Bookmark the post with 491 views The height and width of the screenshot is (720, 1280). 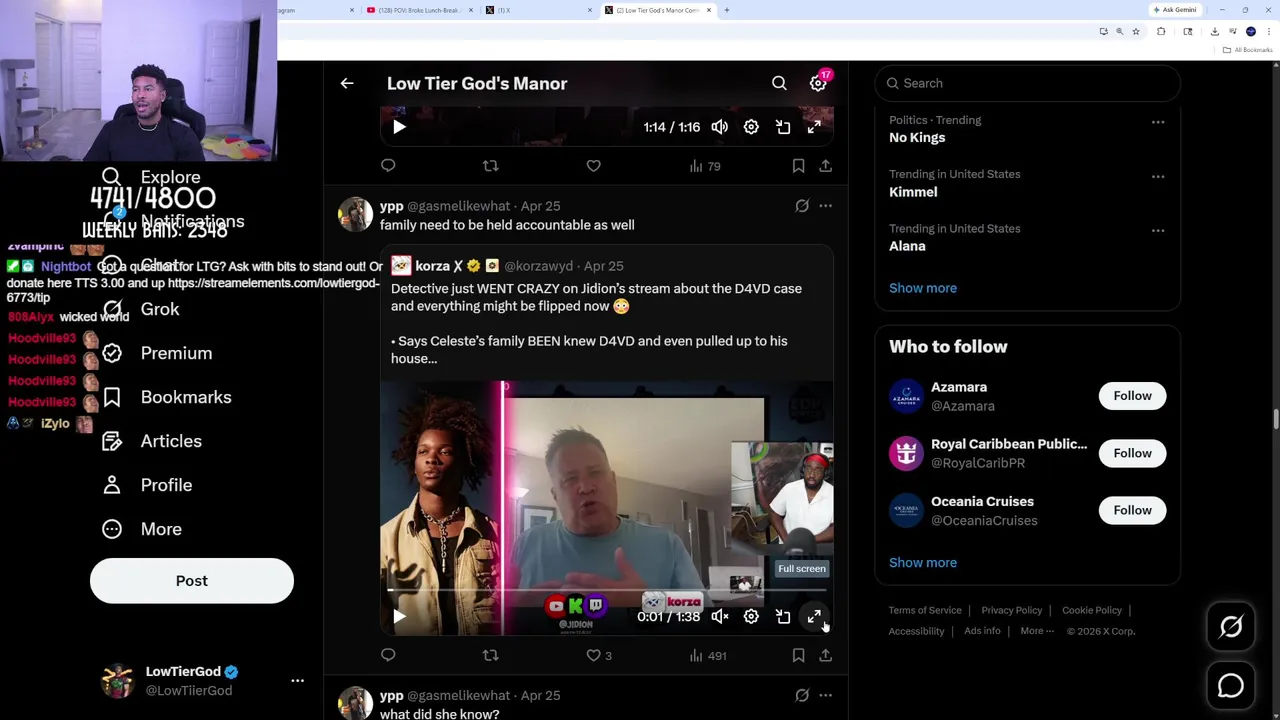tap(798, 656)
